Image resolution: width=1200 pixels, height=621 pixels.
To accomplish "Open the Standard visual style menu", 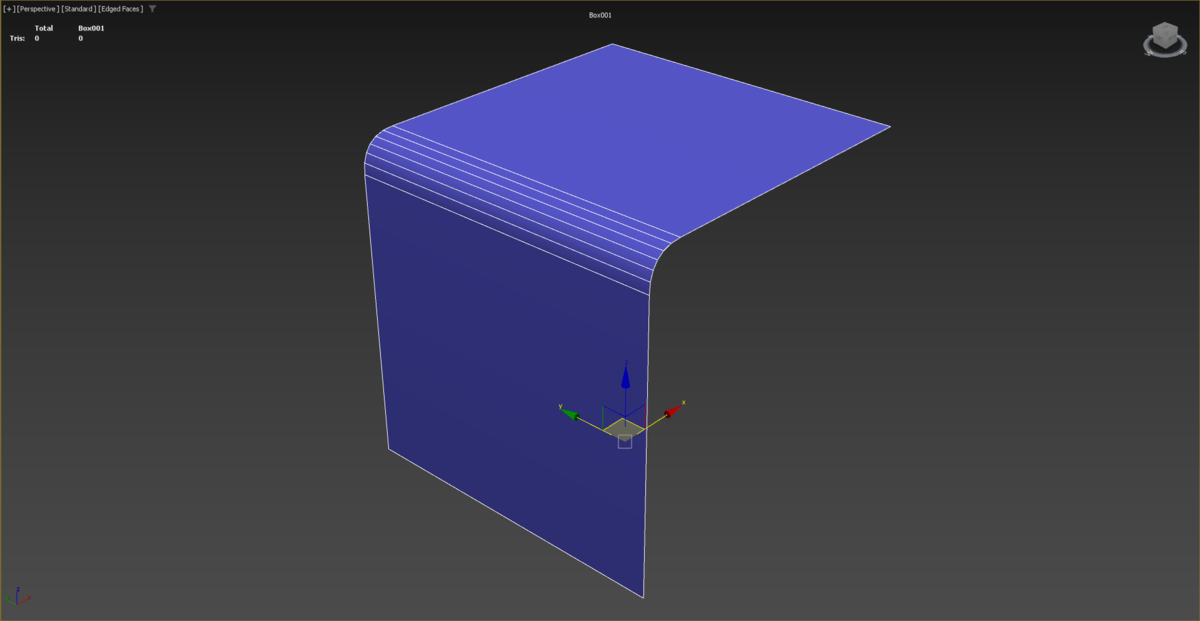I will tap(78, 8).
